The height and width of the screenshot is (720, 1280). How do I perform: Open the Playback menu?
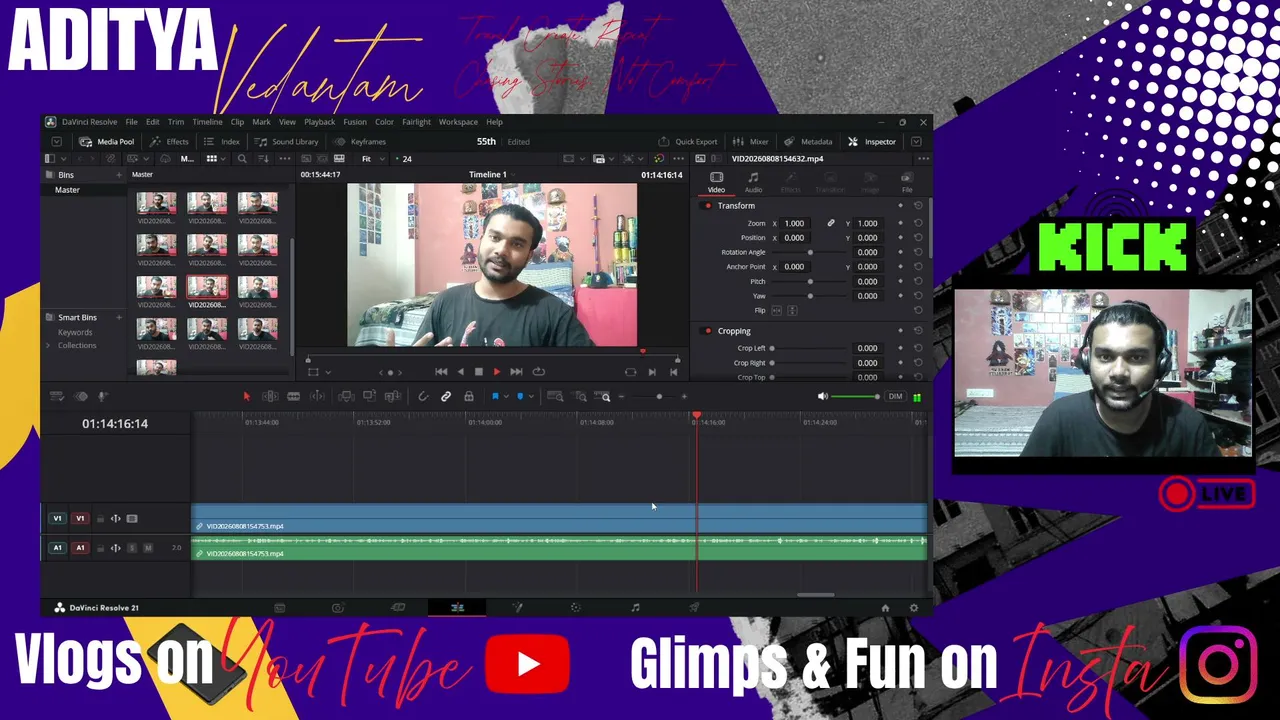[x=319, y=122]
